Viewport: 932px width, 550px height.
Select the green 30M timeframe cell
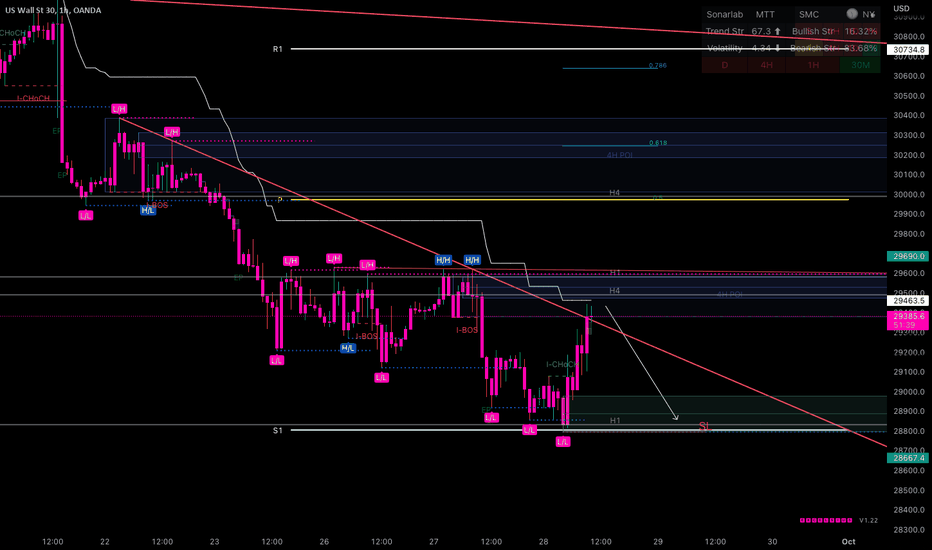point(860,65)
